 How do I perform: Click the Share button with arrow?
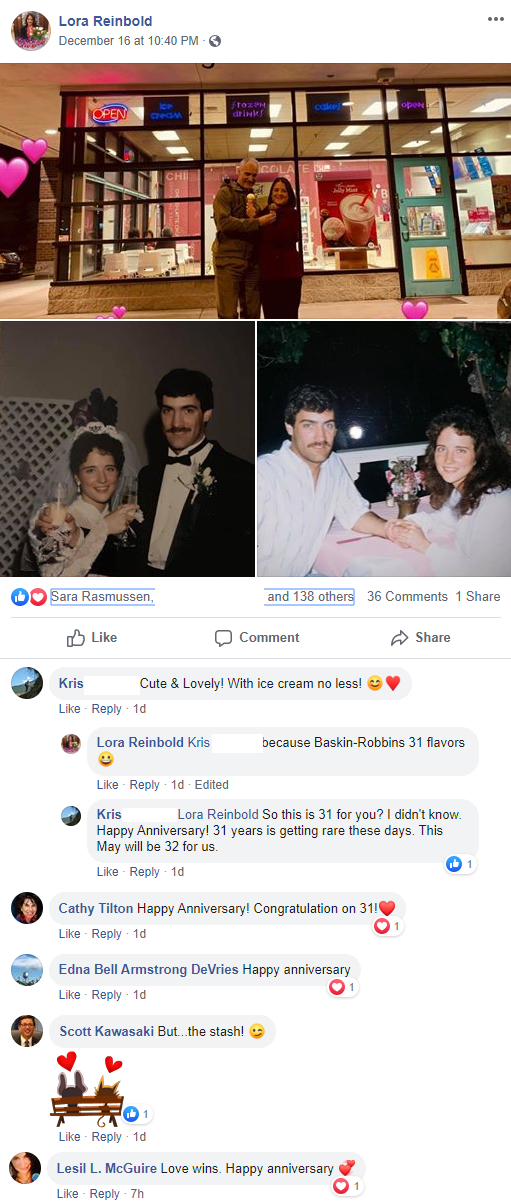coord(420,637)
